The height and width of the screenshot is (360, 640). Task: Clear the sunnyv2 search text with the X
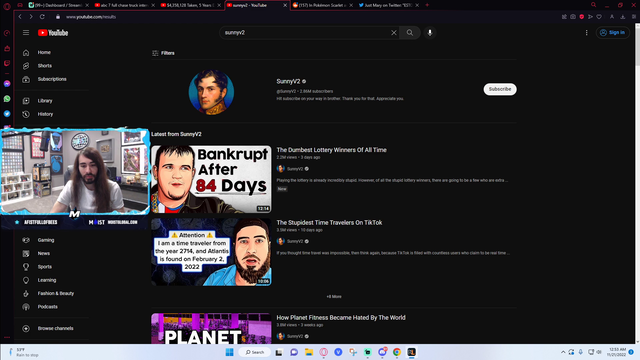[x=393, y=33]
